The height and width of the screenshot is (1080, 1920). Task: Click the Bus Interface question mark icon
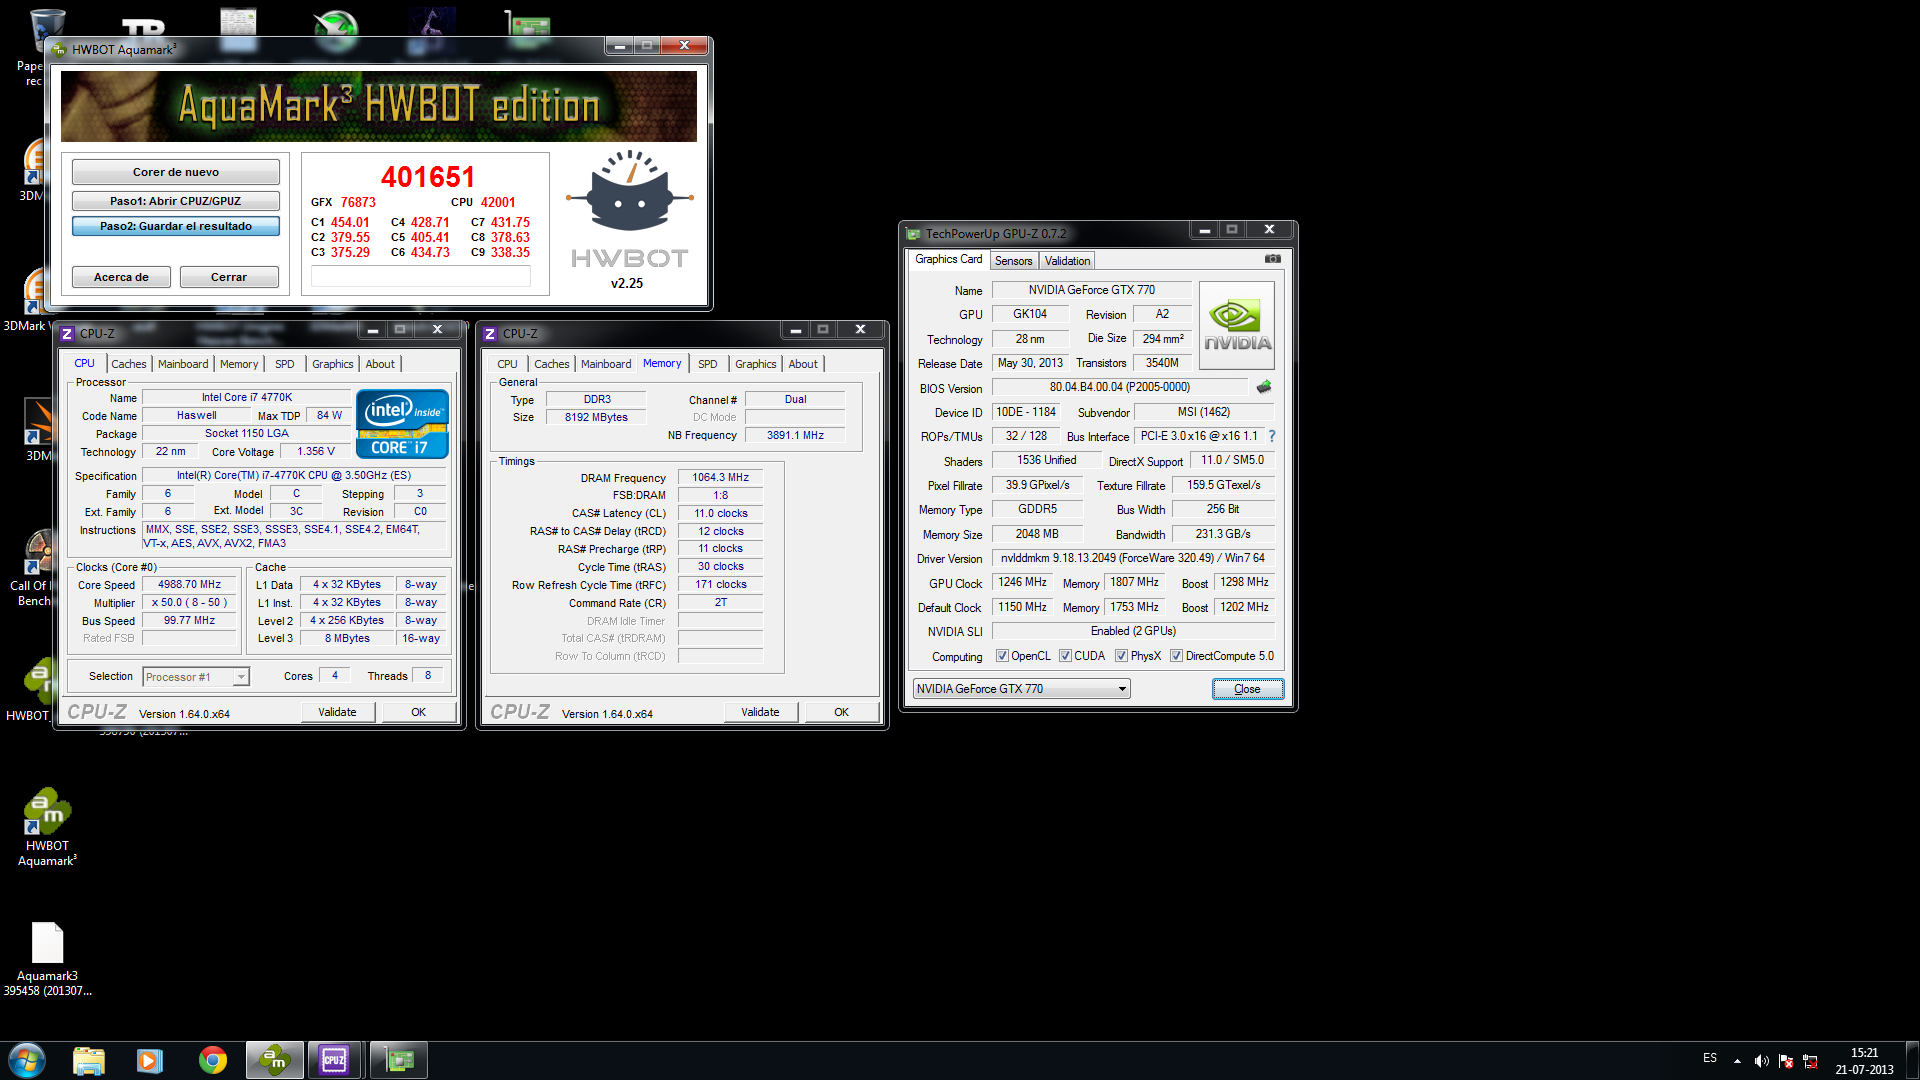[1272, 436]
